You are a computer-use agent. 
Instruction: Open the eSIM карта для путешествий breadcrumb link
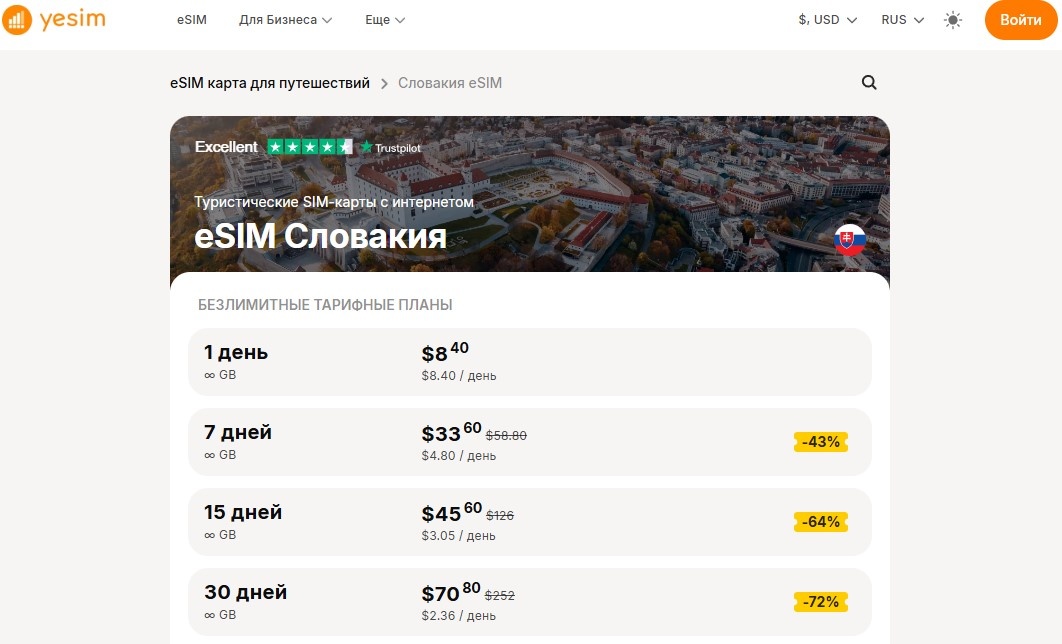pos(268,83)
